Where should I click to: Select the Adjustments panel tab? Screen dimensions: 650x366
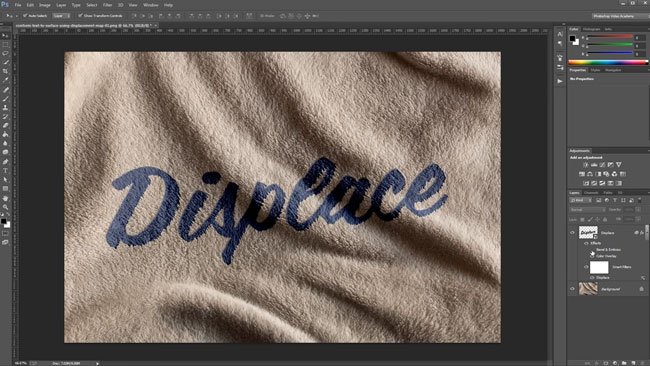click(579, 150)
